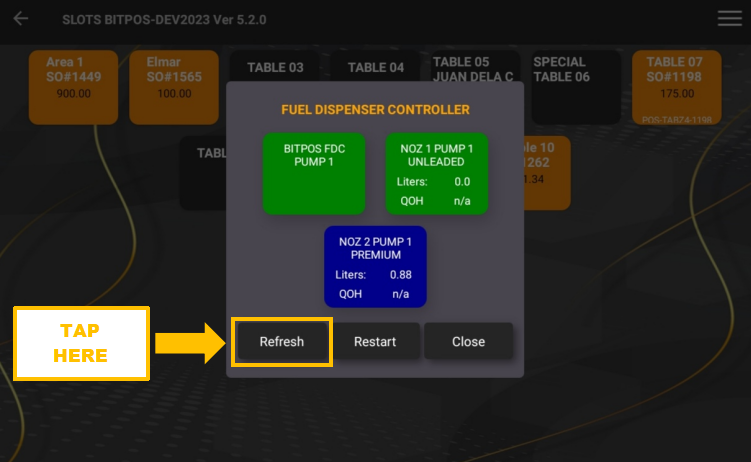Choose the TABLE 04 tile
The image size is (751, 462).
click(x=376, y=67)
